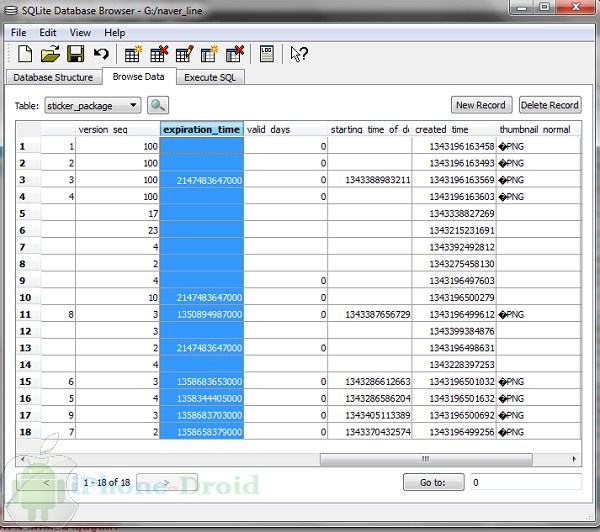Select the created time column header
Viewport: 600px width, 532px height.
pyautogui.click(x=454, y=129)
